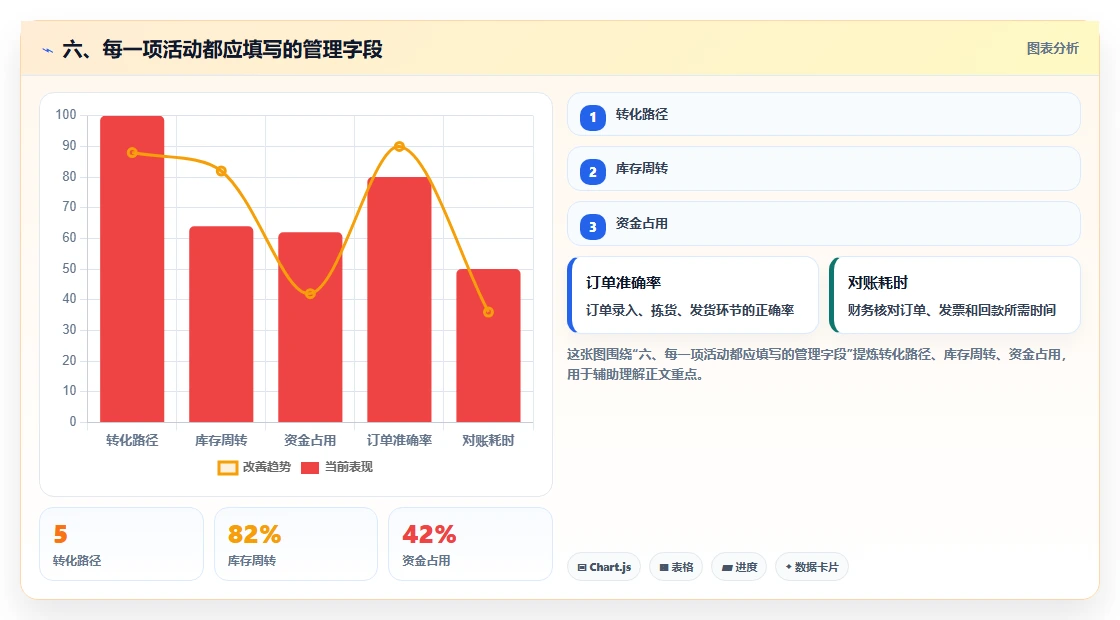Click the summary paragraph starting 这张图围绕
Viewport: 1120px width, 620px height.
pos(817,364)
